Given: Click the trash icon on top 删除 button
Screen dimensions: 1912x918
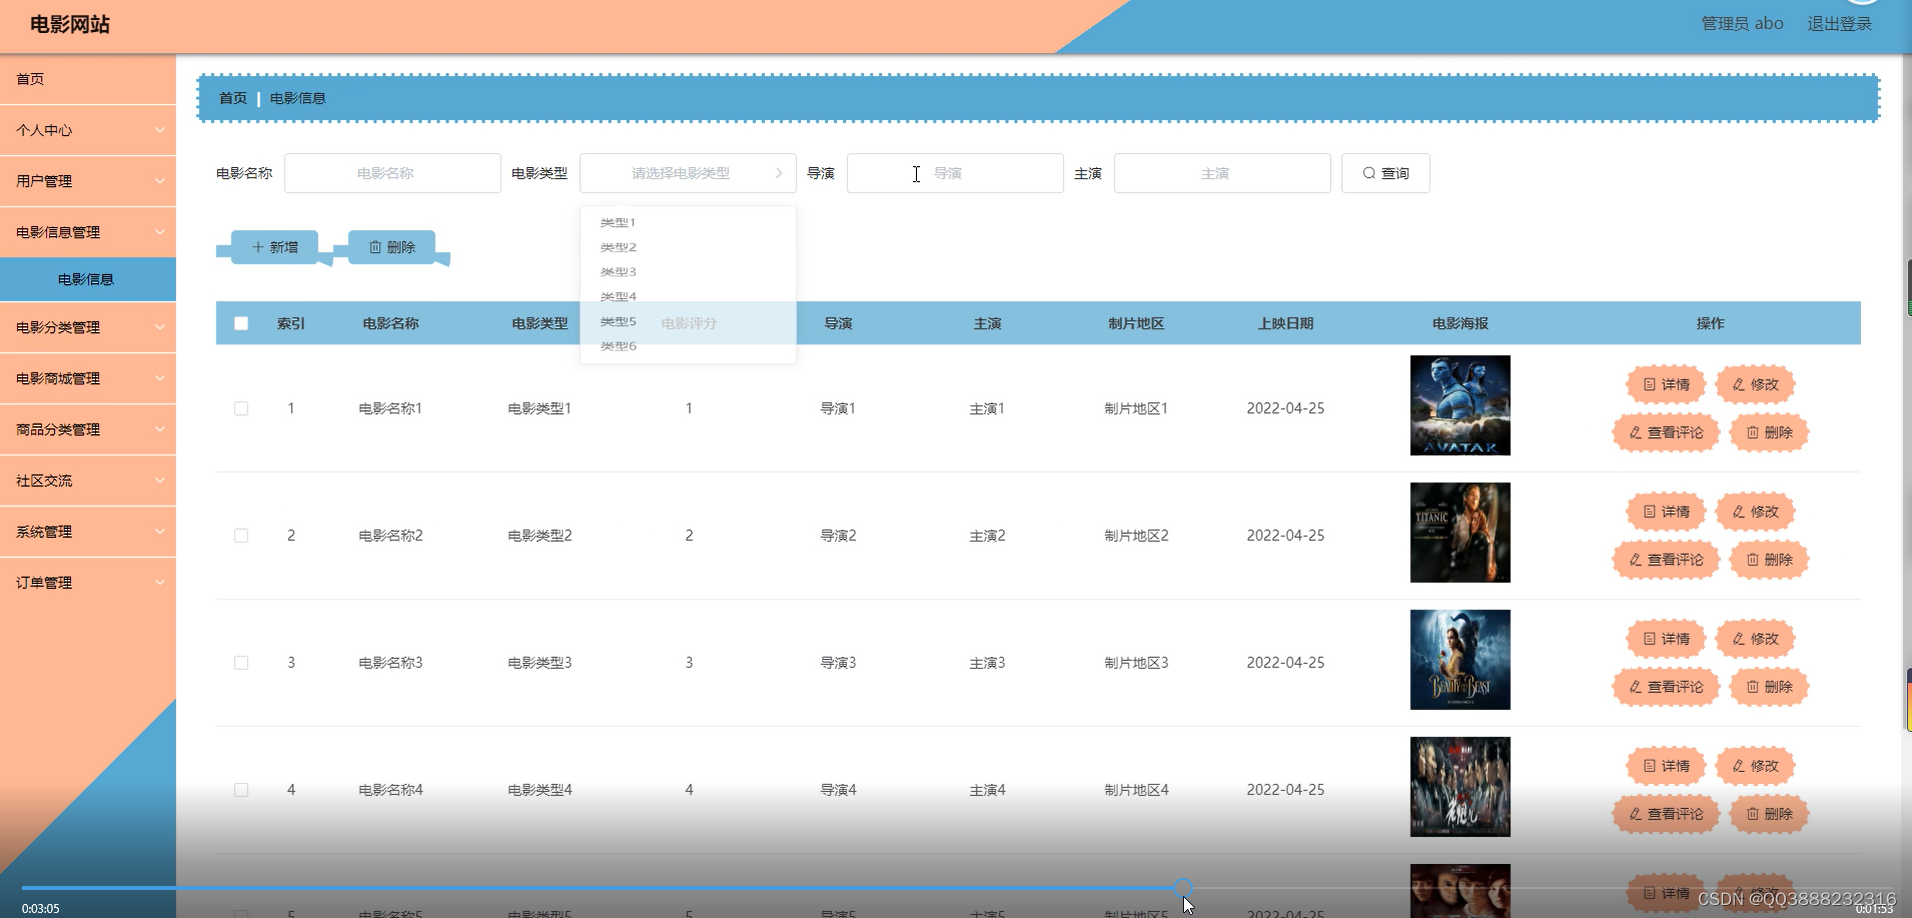Looking at the screenshot, I should pos(376,247).
